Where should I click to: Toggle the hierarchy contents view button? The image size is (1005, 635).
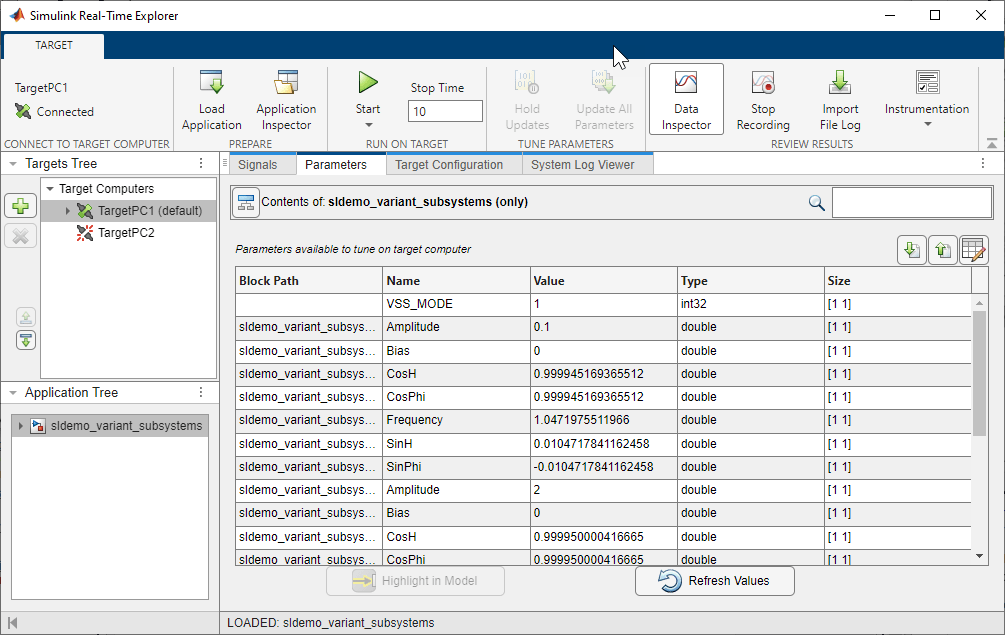[x=245, y=202]
